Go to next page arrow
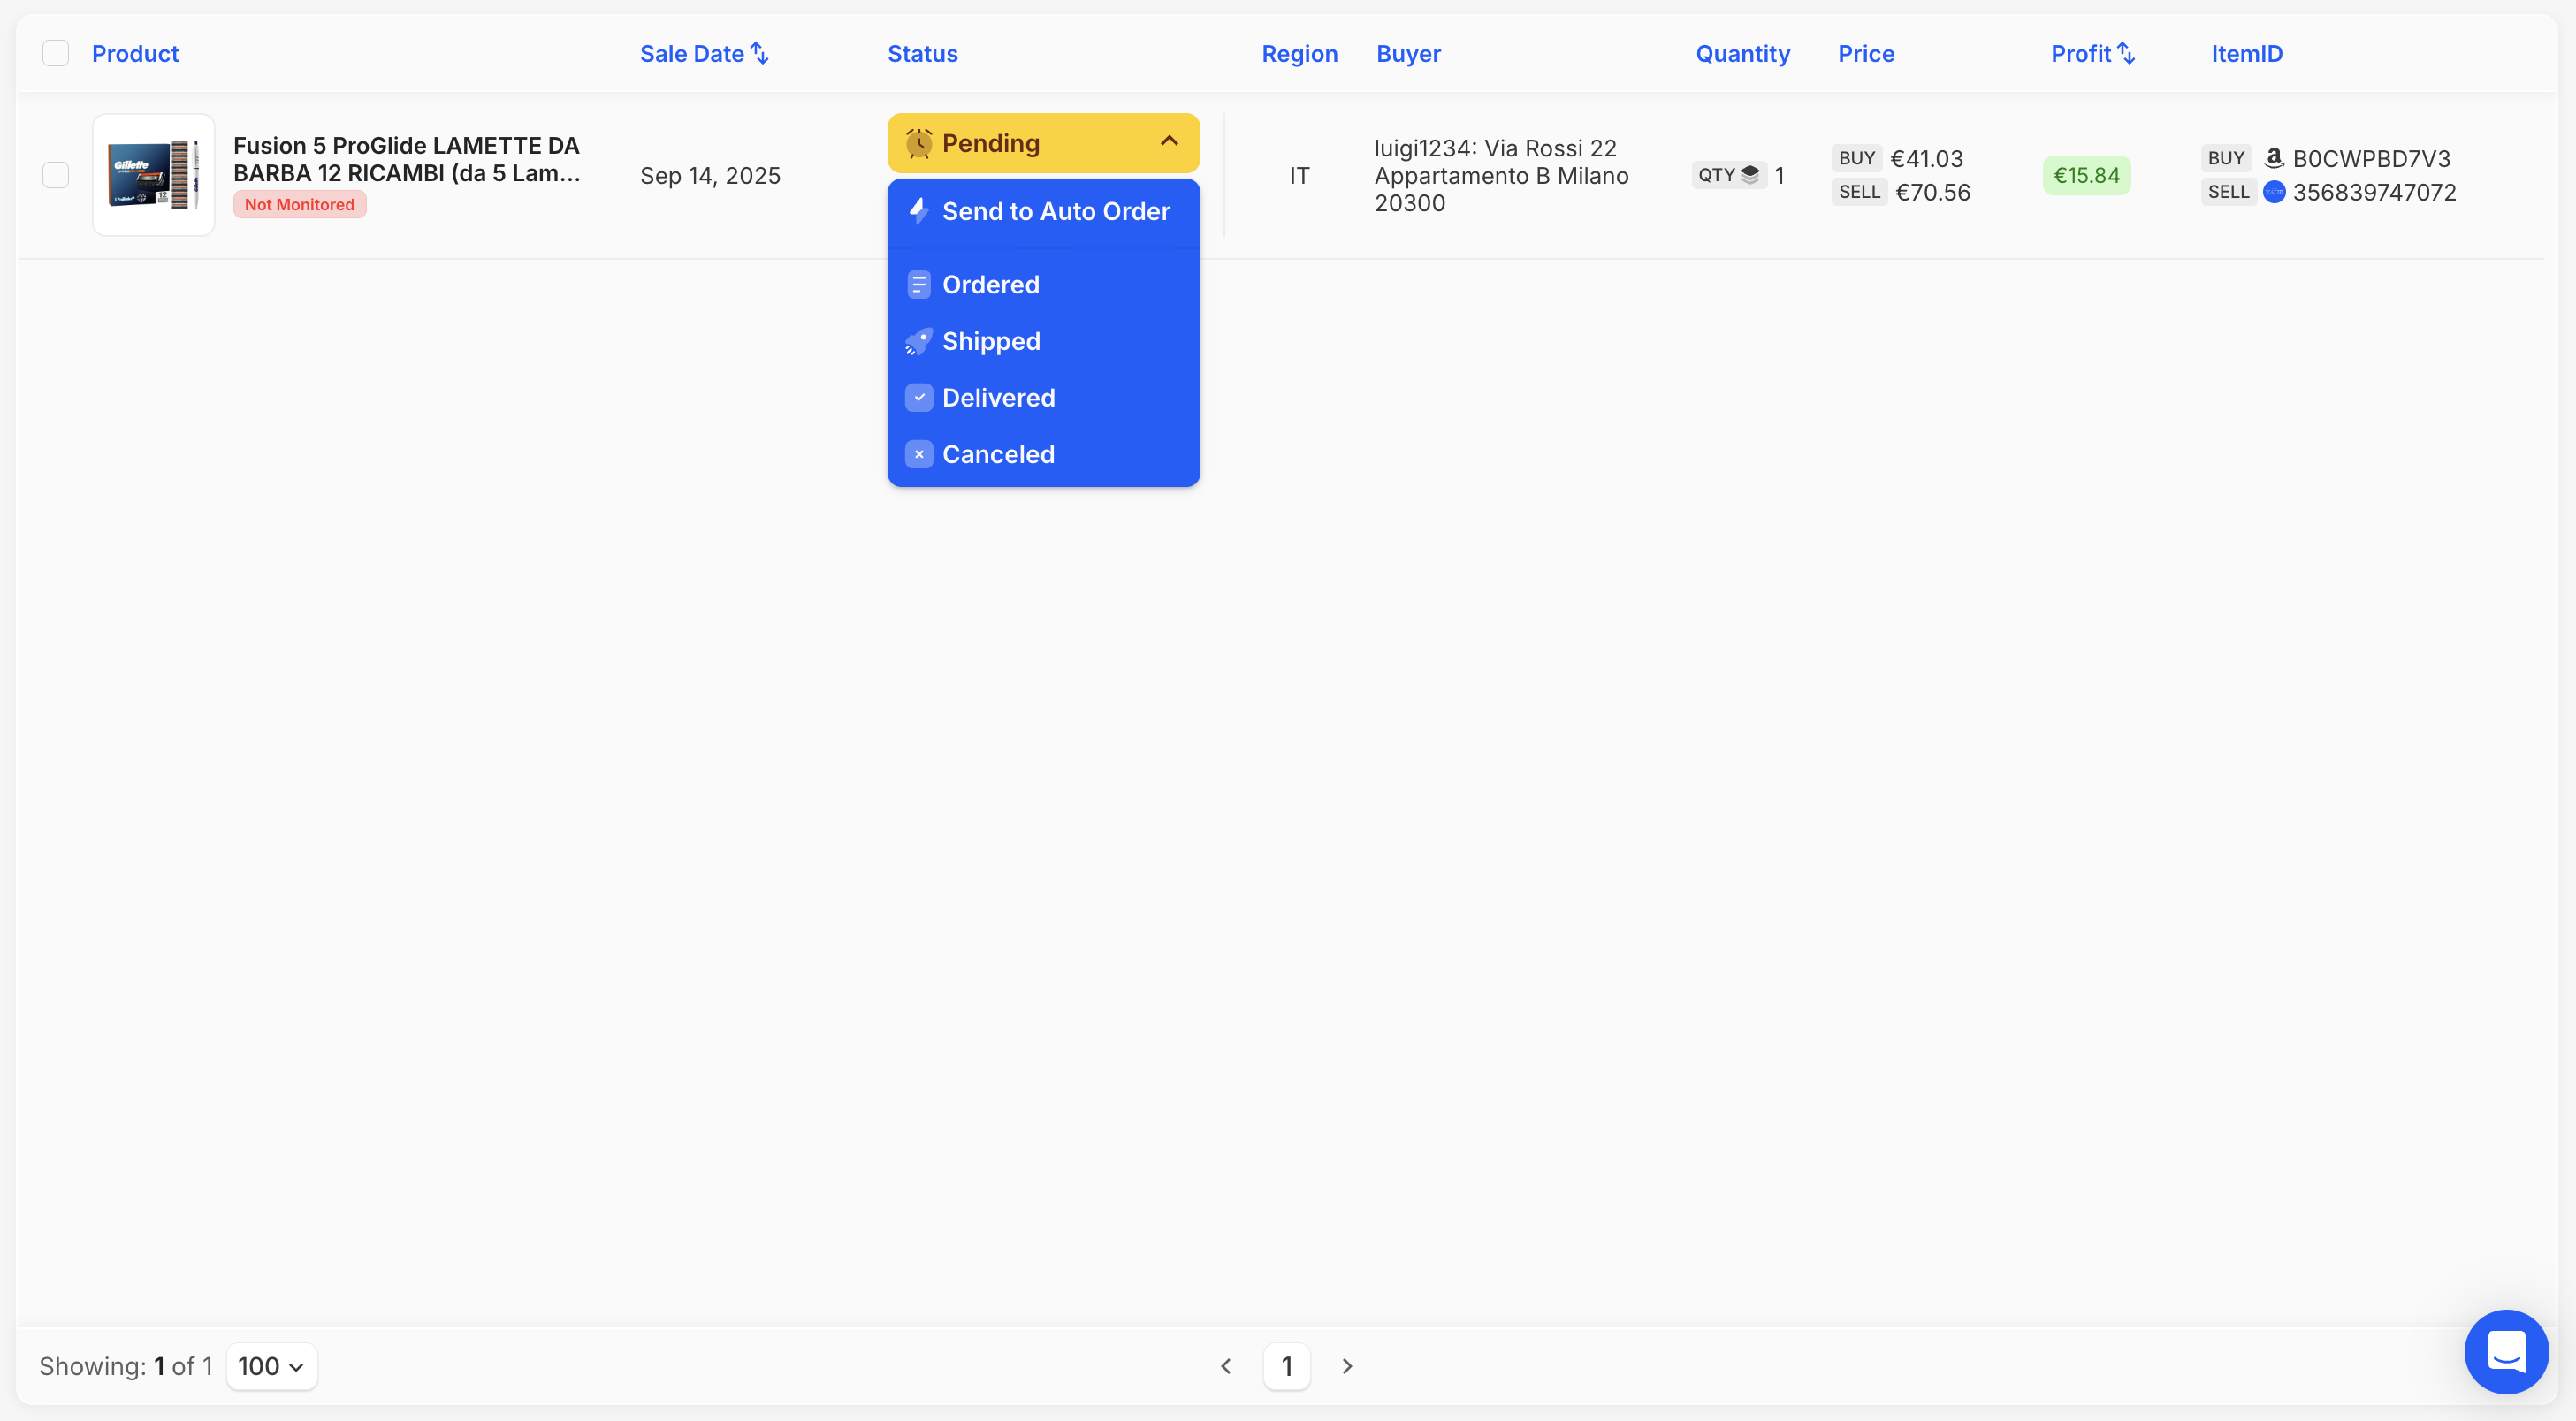Image resolution: width=2576 pixels, height=1421 pixels. pos(1347,1366)
